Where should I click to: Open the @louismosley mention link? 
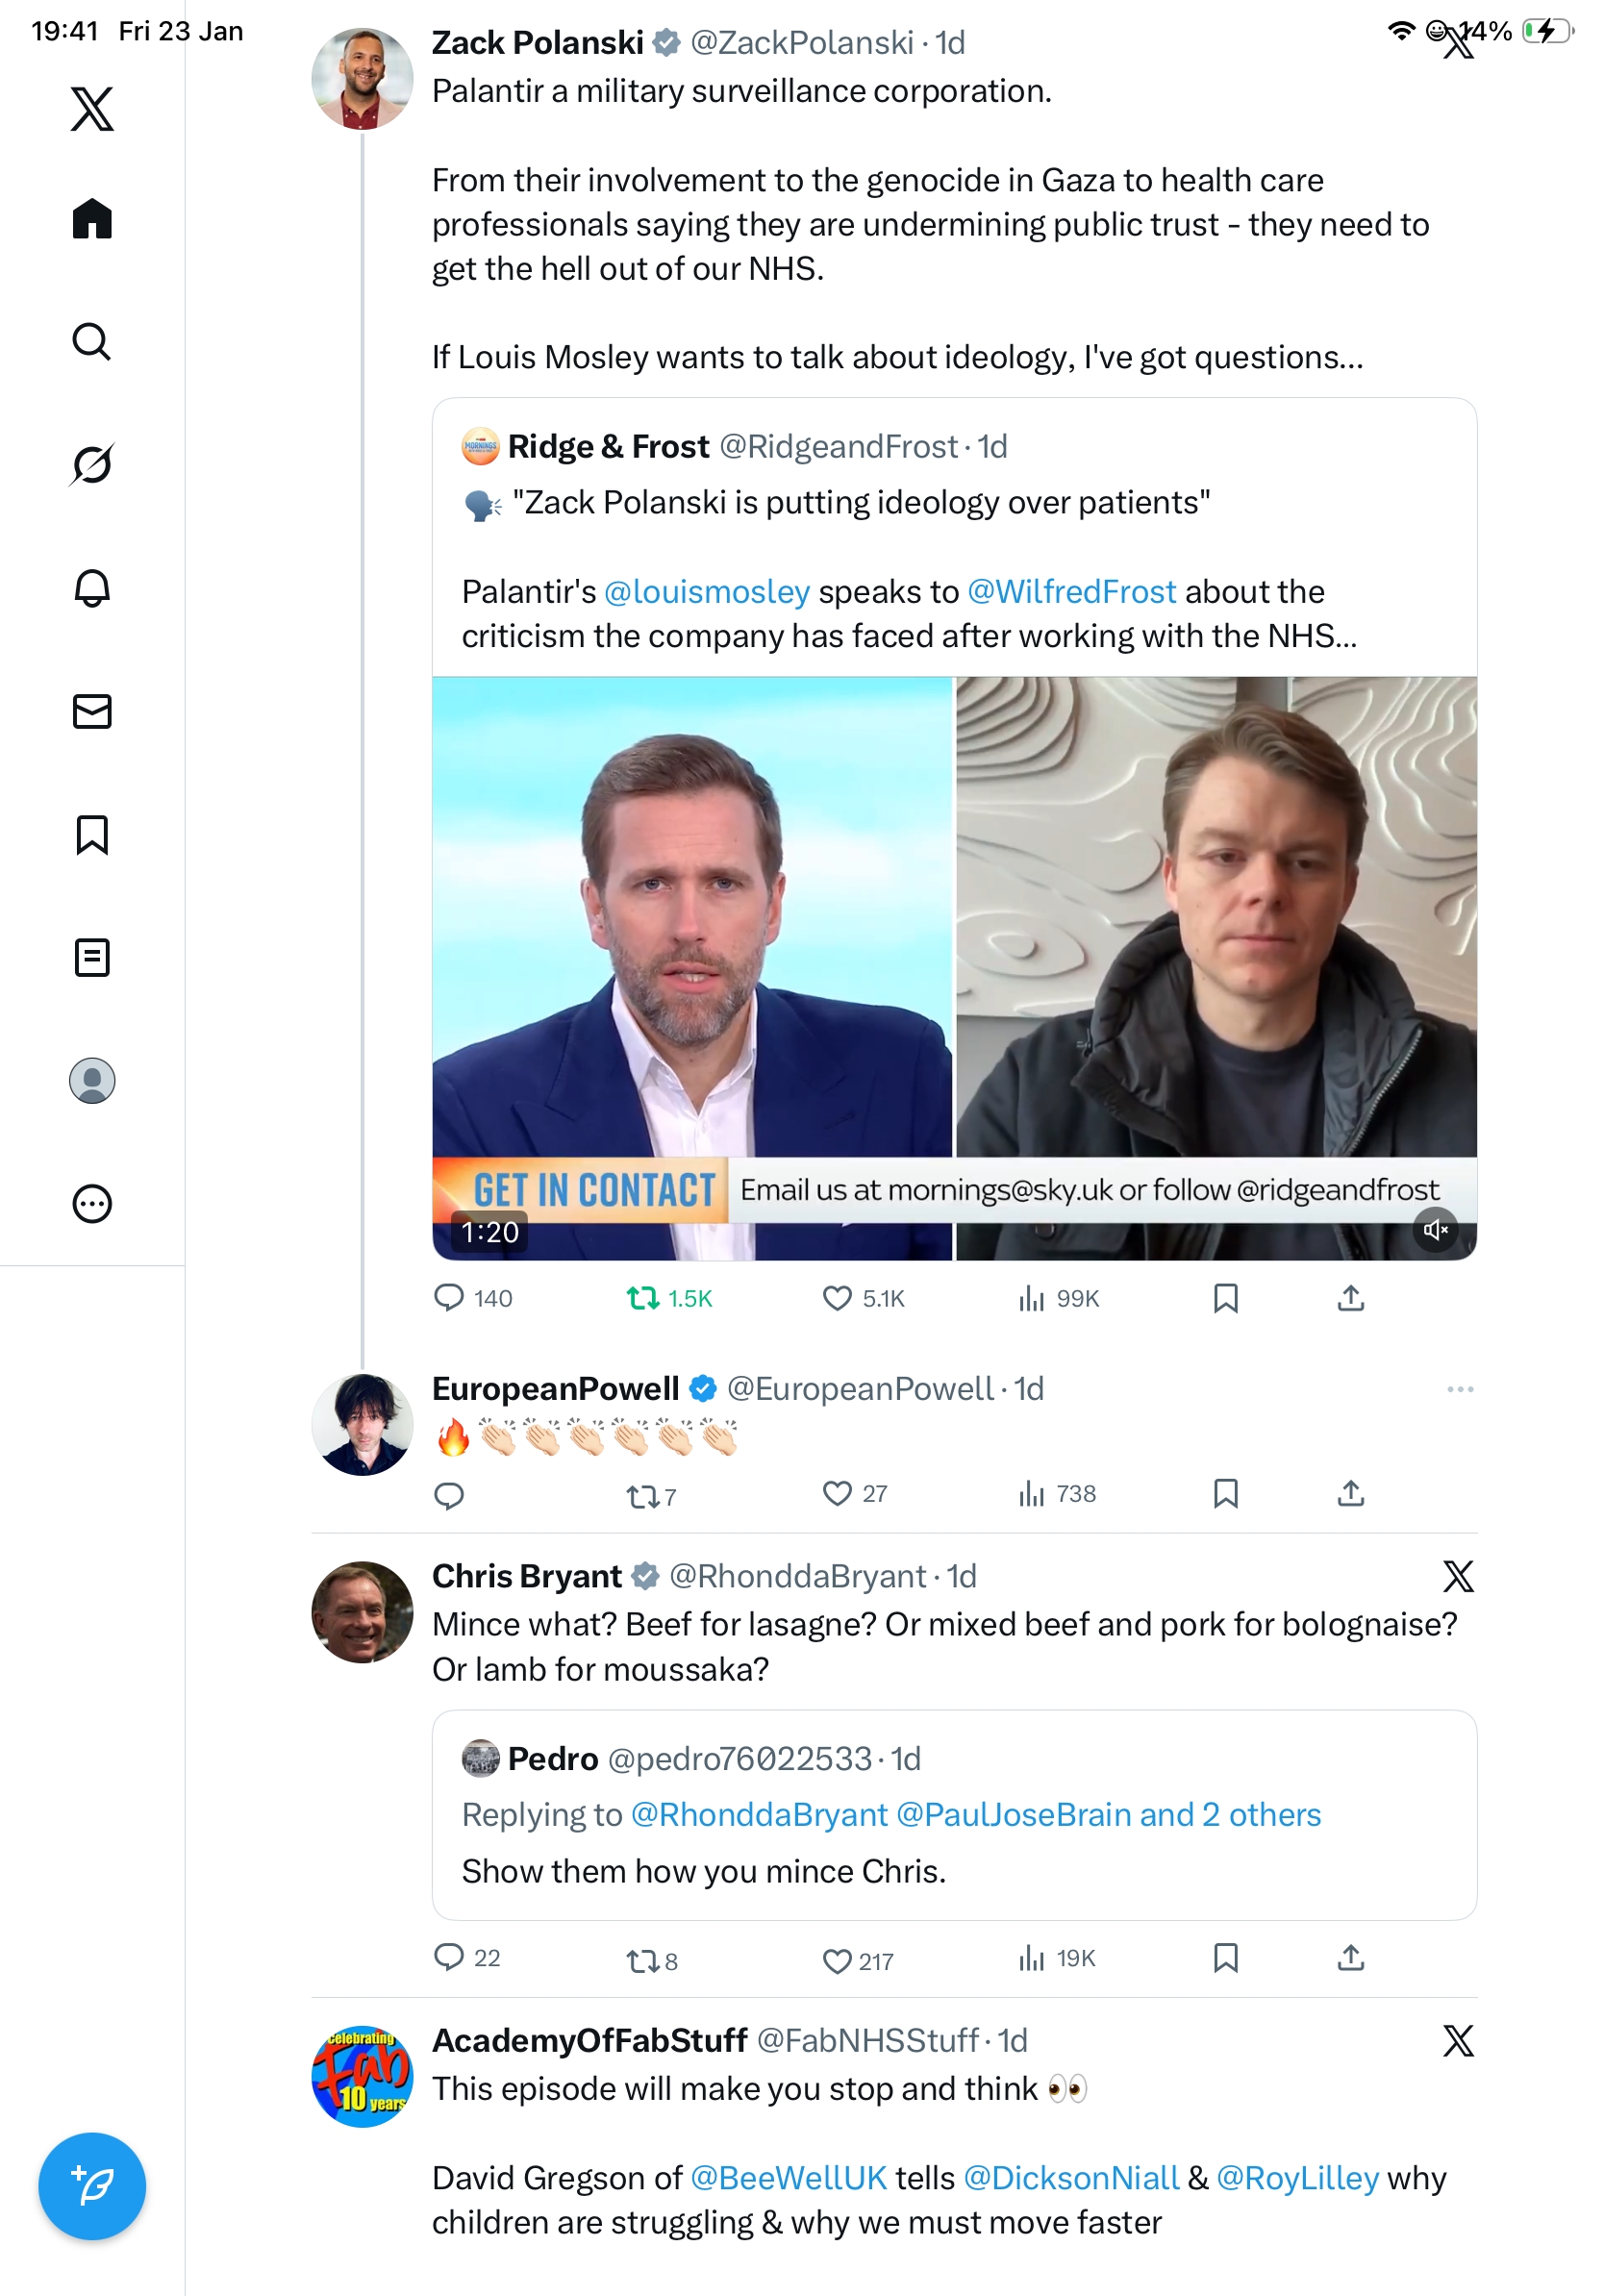click(706, 592)
